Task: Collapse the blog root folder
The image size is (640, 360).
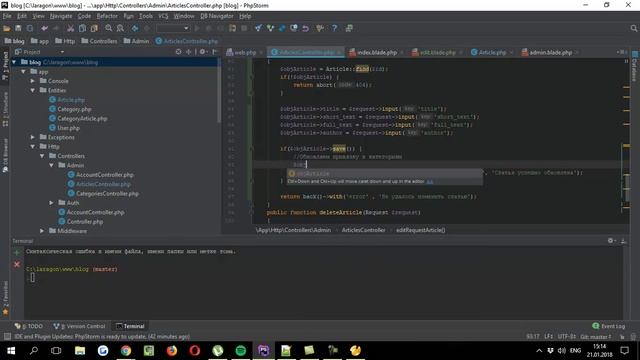Action: pyautogui.click(x=14, y=62)
